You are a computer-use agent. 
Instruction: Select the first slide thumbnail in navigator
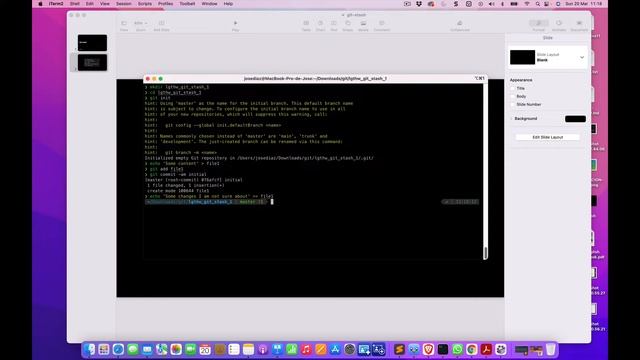point(92,42)
